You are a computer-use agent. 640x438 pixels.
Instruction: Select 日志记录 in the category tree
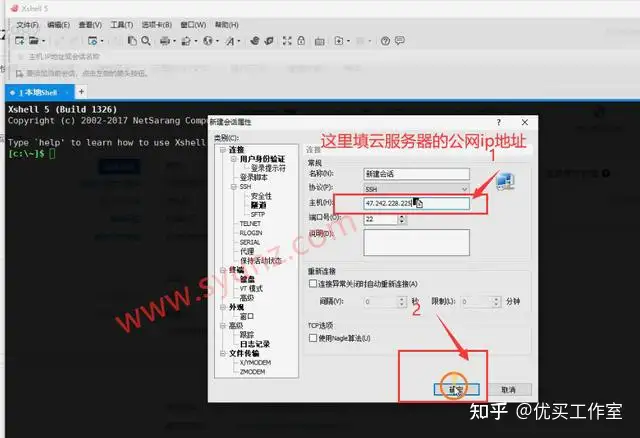pyautogui.click(x=255, y=344)
